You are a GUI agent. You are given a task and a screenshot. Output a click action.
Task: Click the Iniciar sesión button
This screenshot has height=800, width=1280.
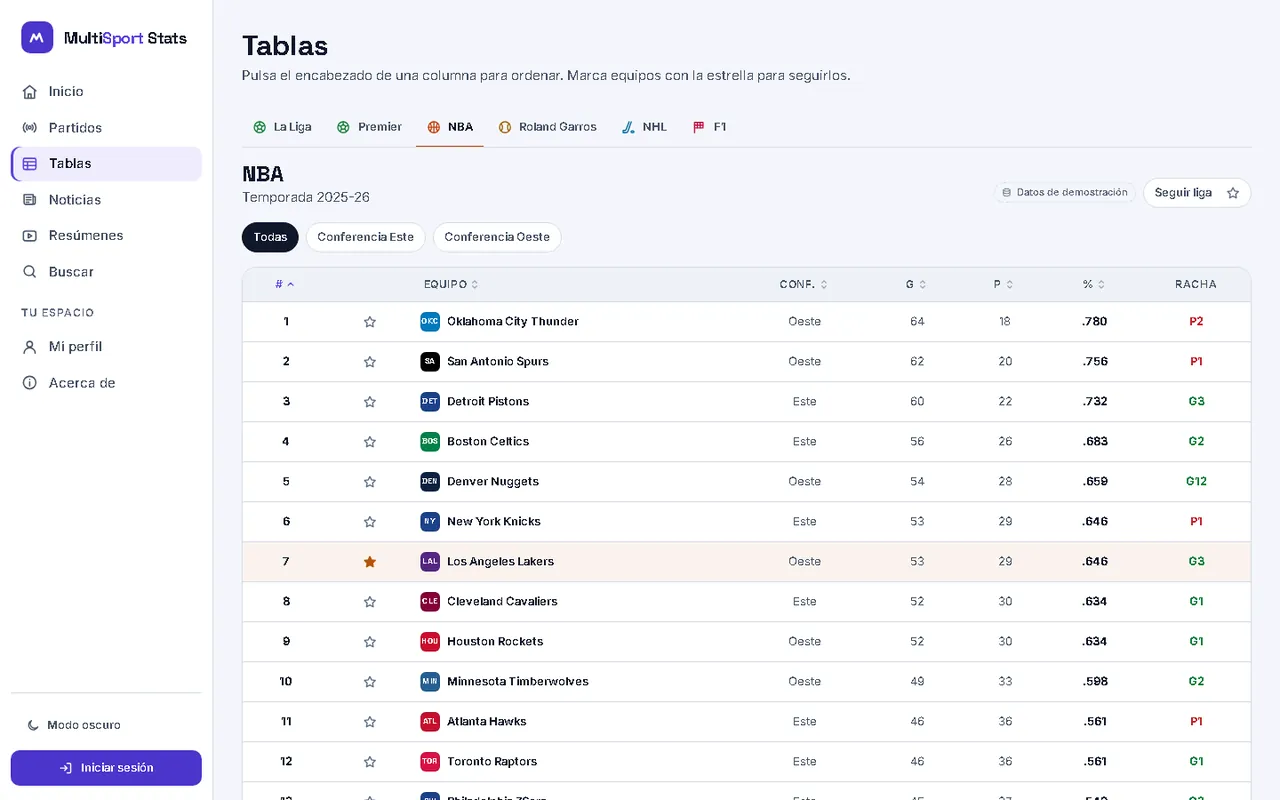(x=106, y=768)
